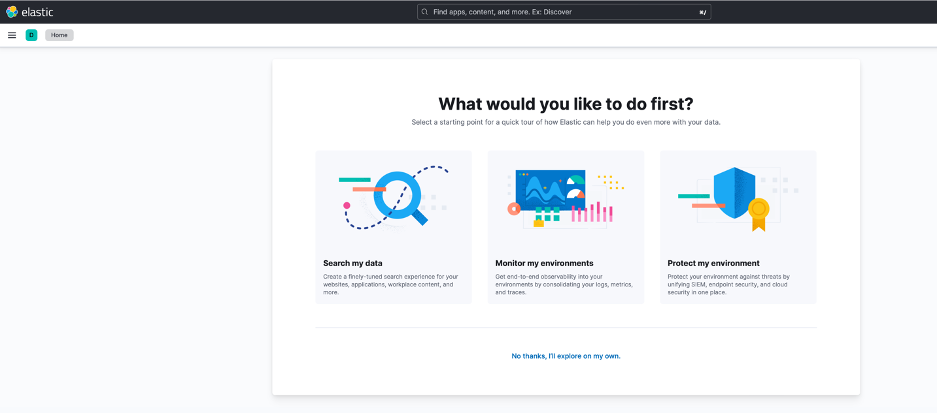The image size is (938, 414).
Task: Open the Protect my environment card title
Action: tap(713, 263)
